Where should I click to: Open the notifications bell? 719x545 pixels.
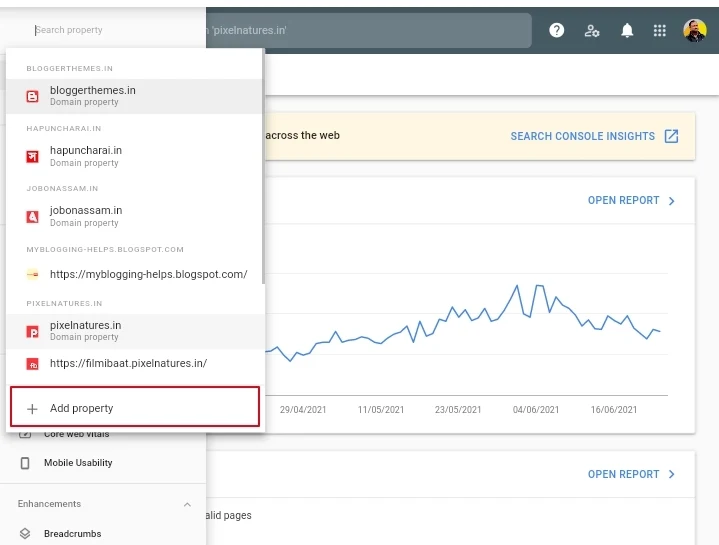(x=627, y=30)
